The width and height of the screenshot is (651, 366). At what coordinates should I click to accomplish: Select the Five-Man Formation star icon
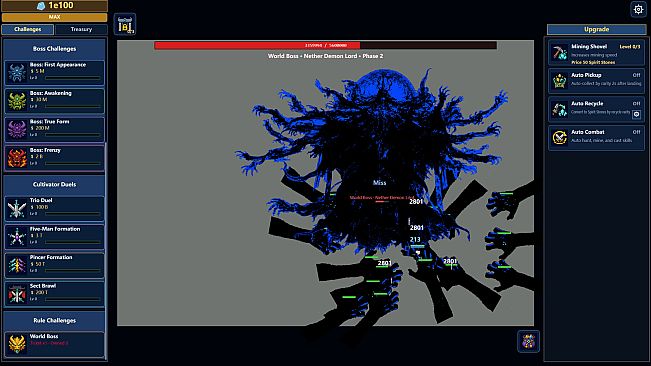point(17,237)
